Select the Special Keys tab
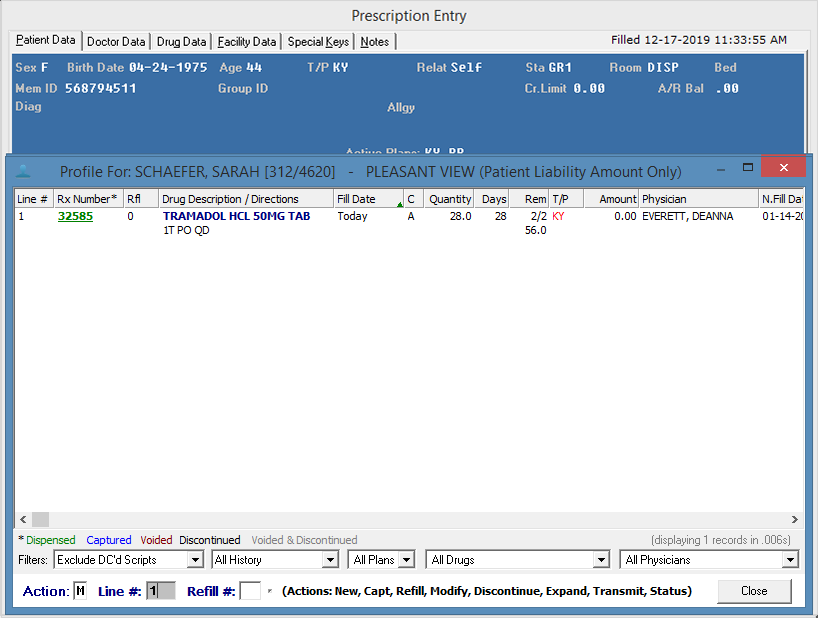 point(318,41)
